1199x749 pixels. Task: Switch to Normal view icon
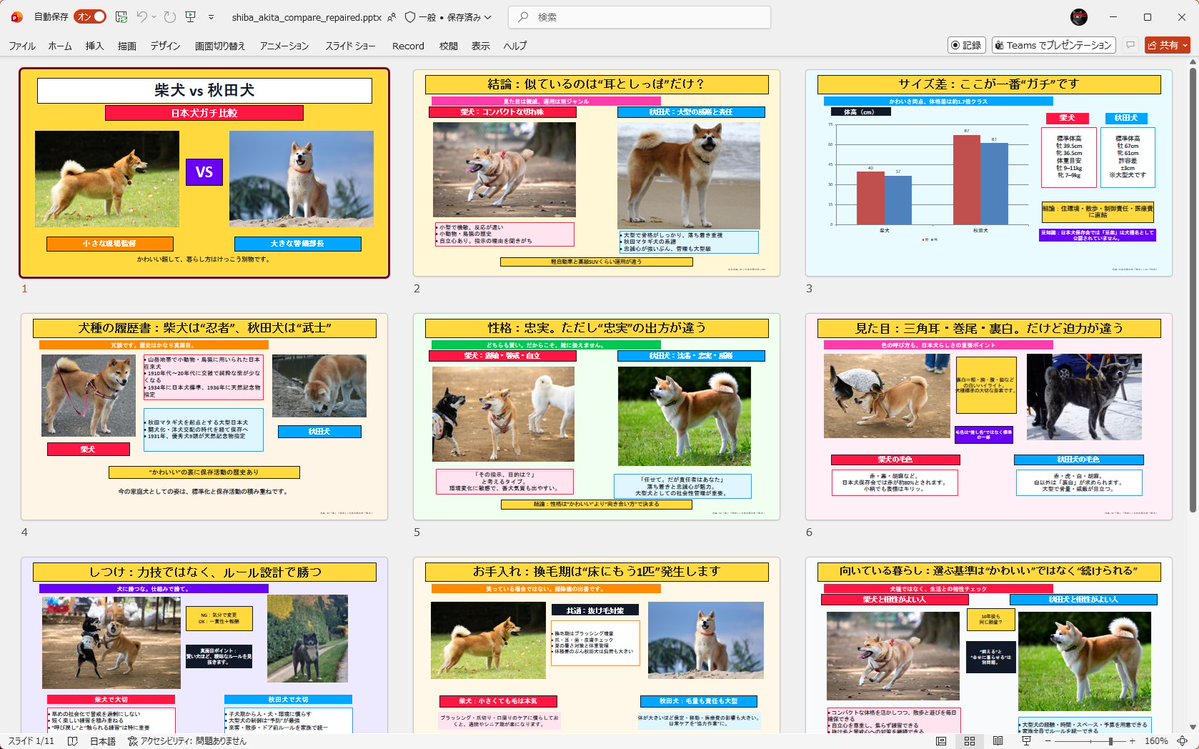(x=941, y=741)
